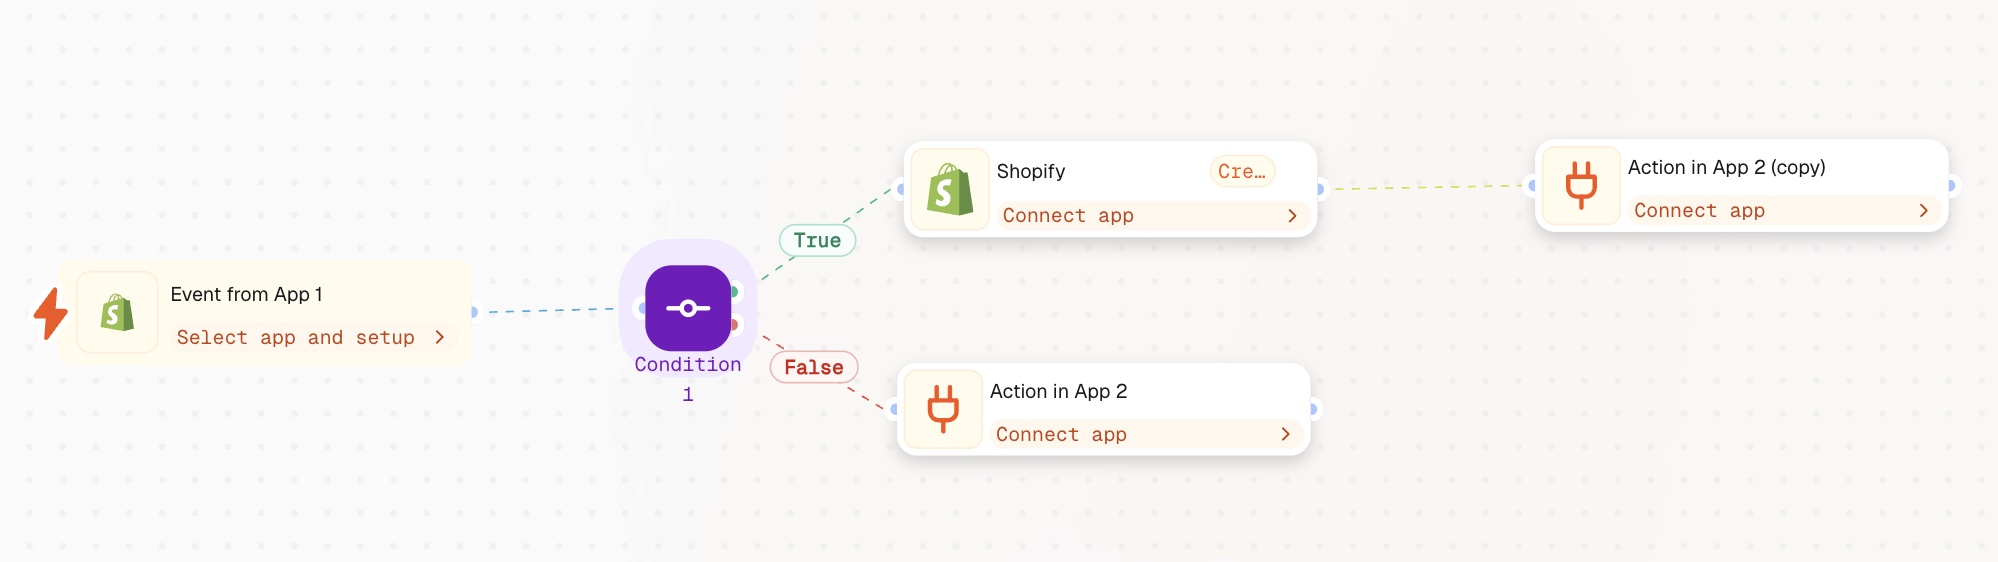This screenshot has height=562, width=1998.
Task: Click the red false output port on Condition node
Action: pyautogui.click(x=734, y=325)
